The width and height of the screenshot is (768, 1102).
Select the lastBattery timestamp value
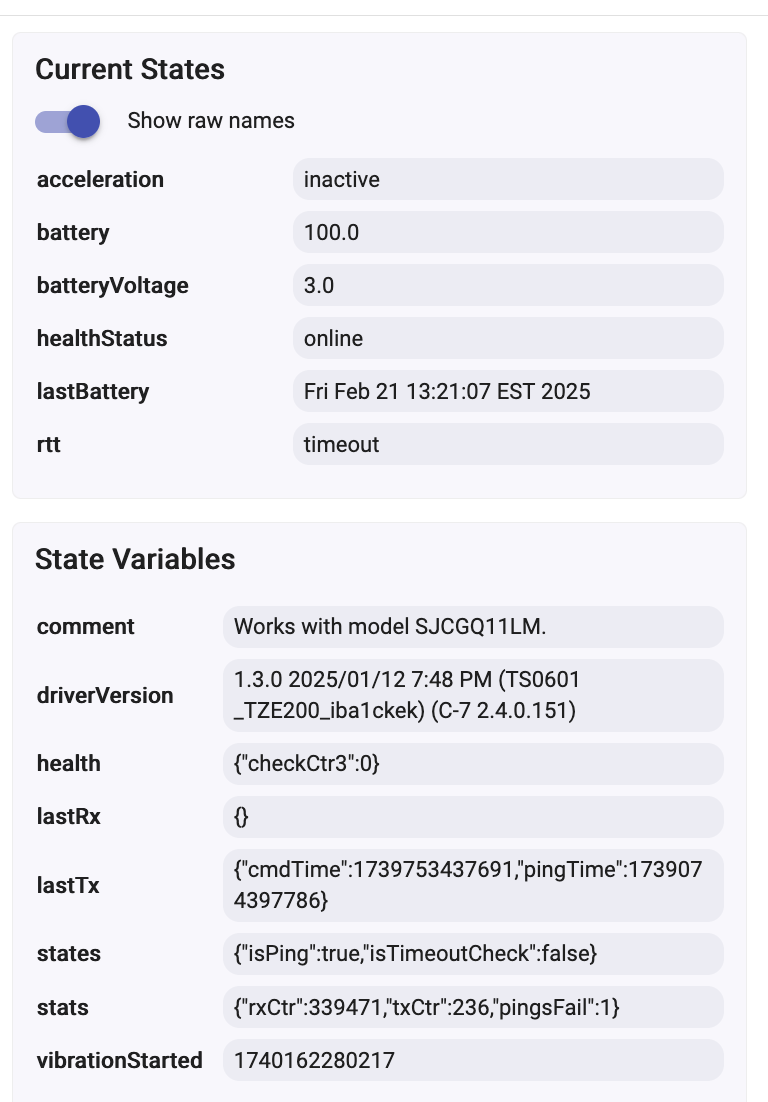[447, 392]
